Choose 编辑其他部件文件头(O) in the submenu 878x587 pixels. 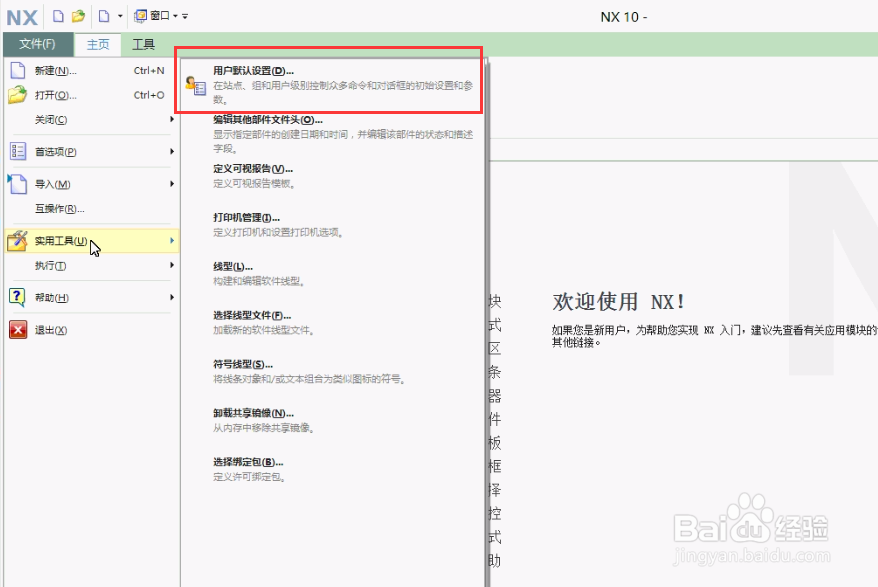click(x=333, y=133)
